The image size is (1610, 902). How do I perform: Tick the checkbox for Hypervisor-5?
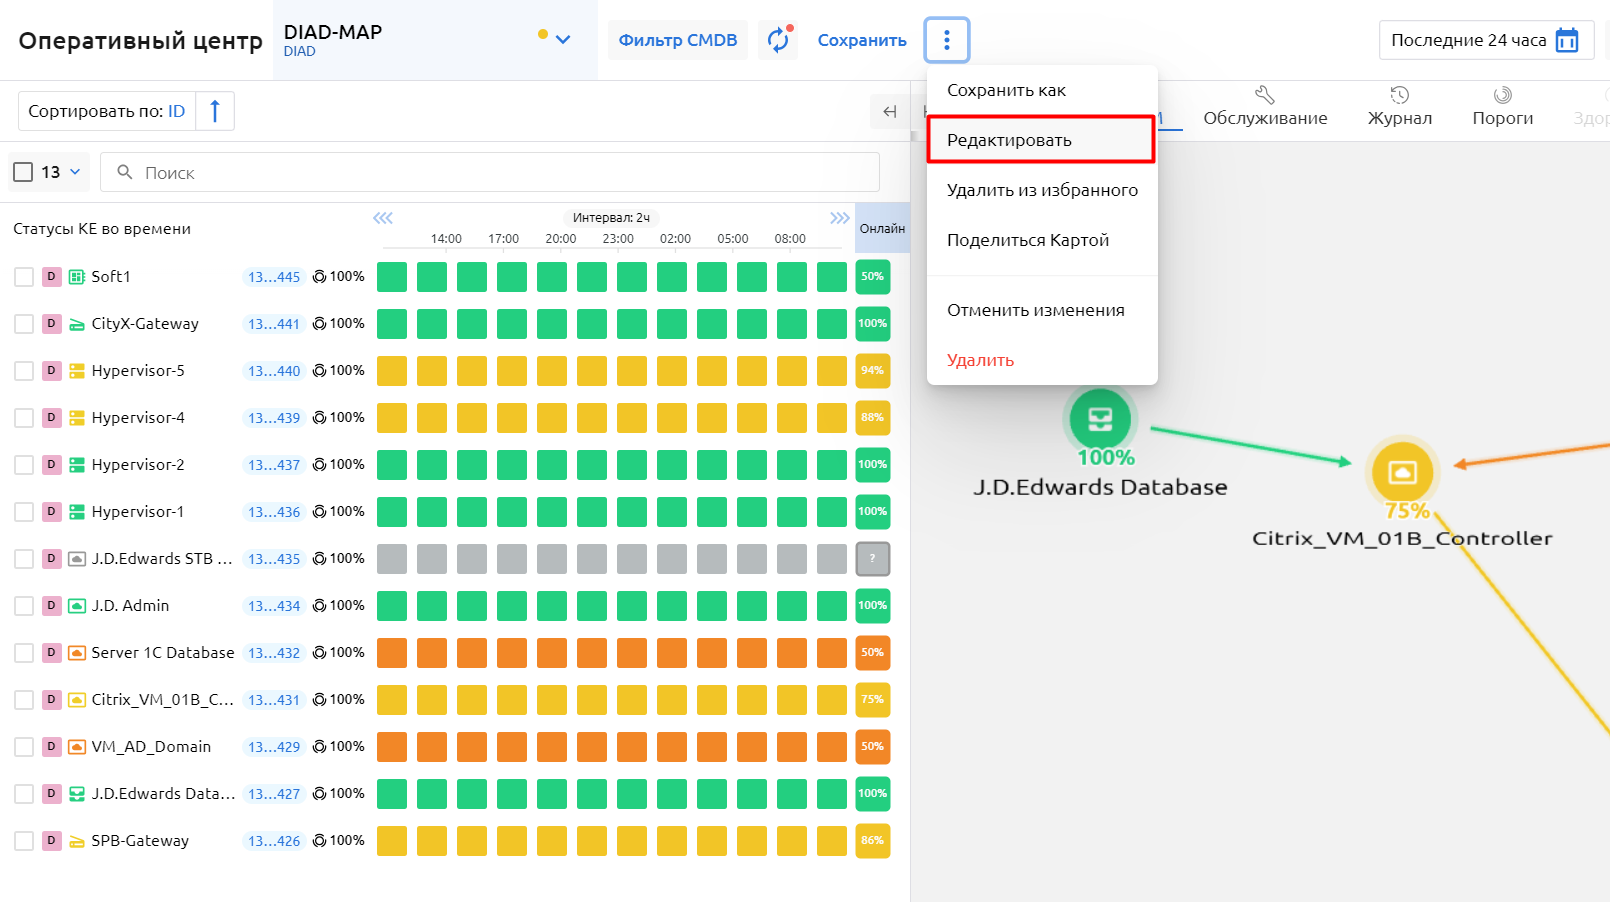pyautogui.click(x=24, y=371)
